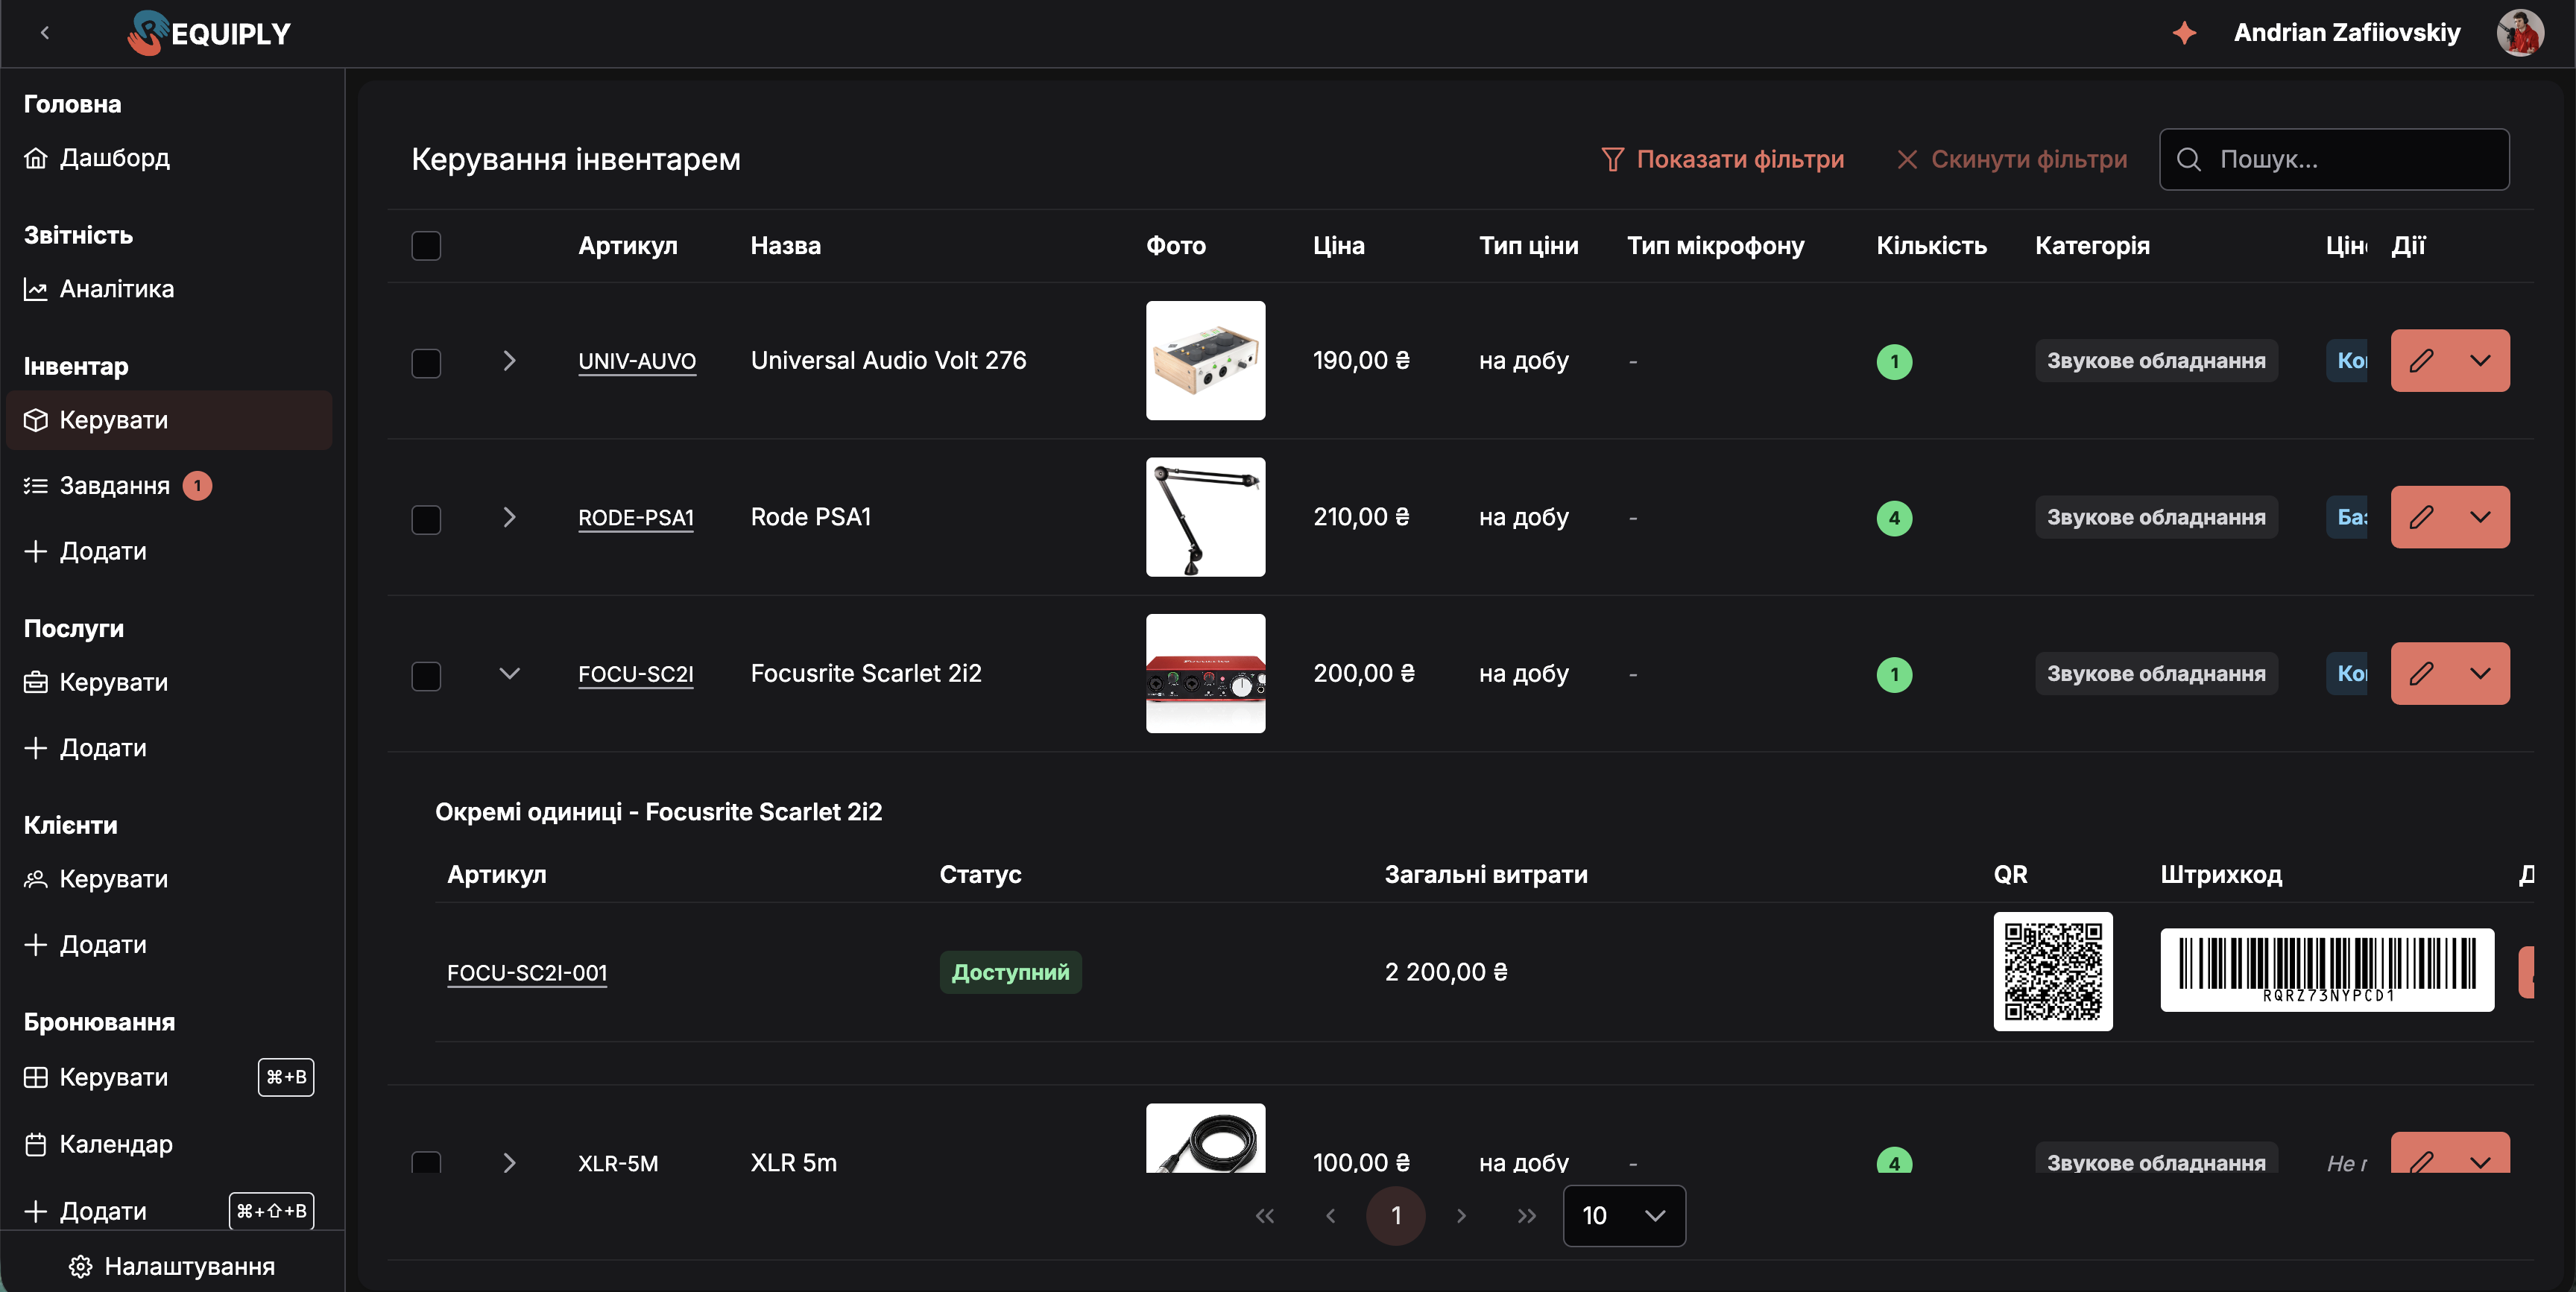The width and height of the screenshot is (2576, 1292).
Task: Click the Доступний status badge
Action: pyautogui.click(x=1010, y=972)
